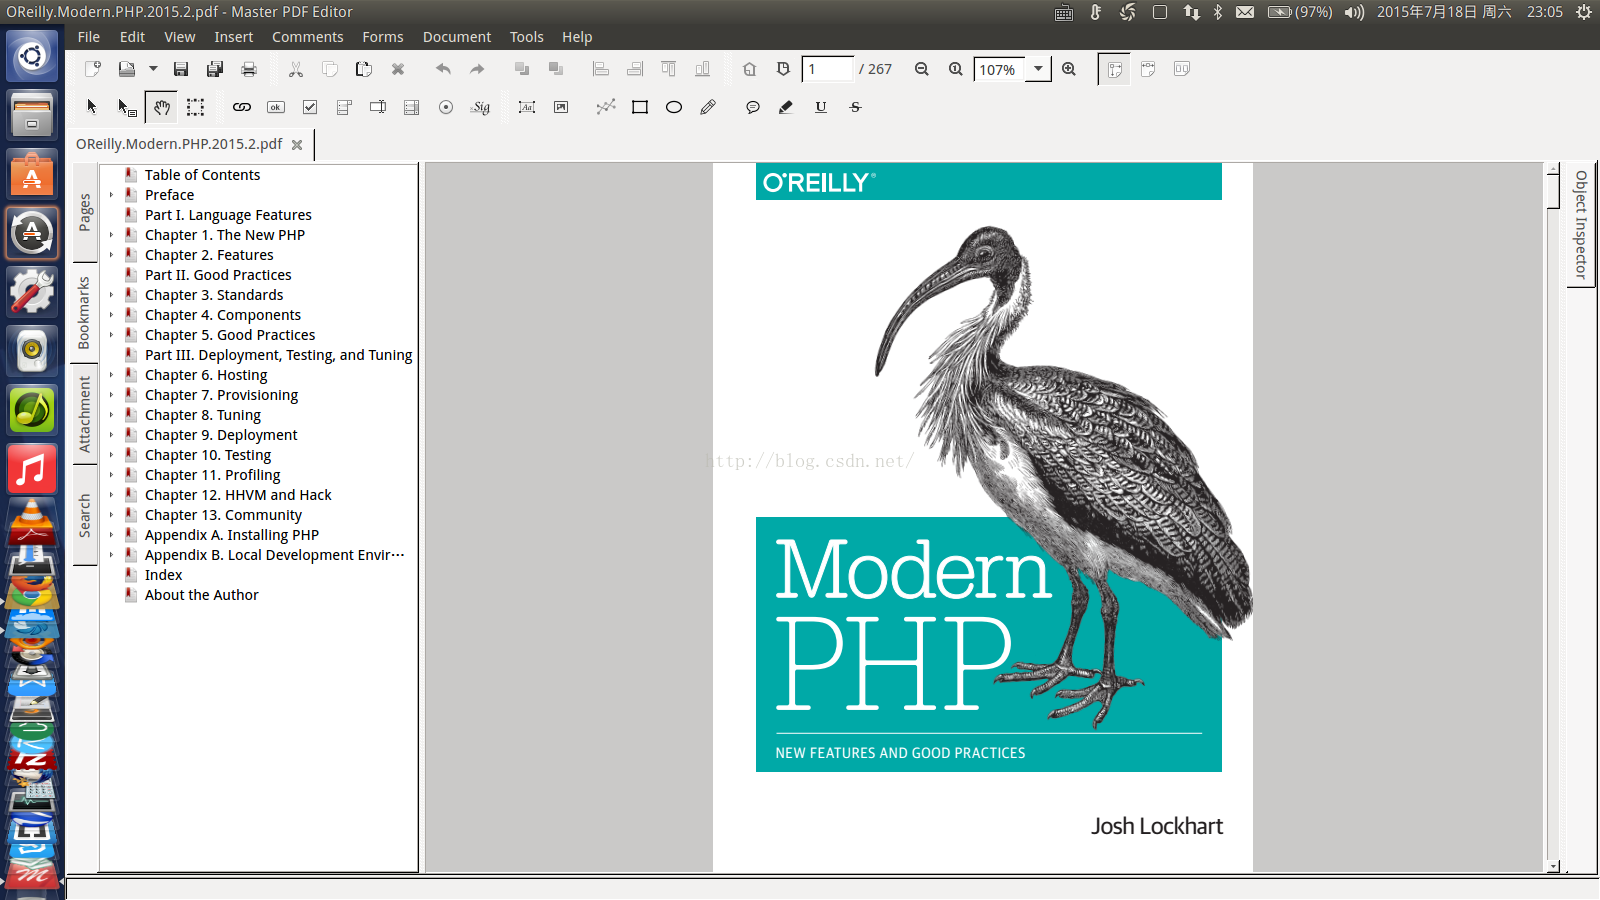
Task: Create a new document with toolbar icon
Action: 92,69
